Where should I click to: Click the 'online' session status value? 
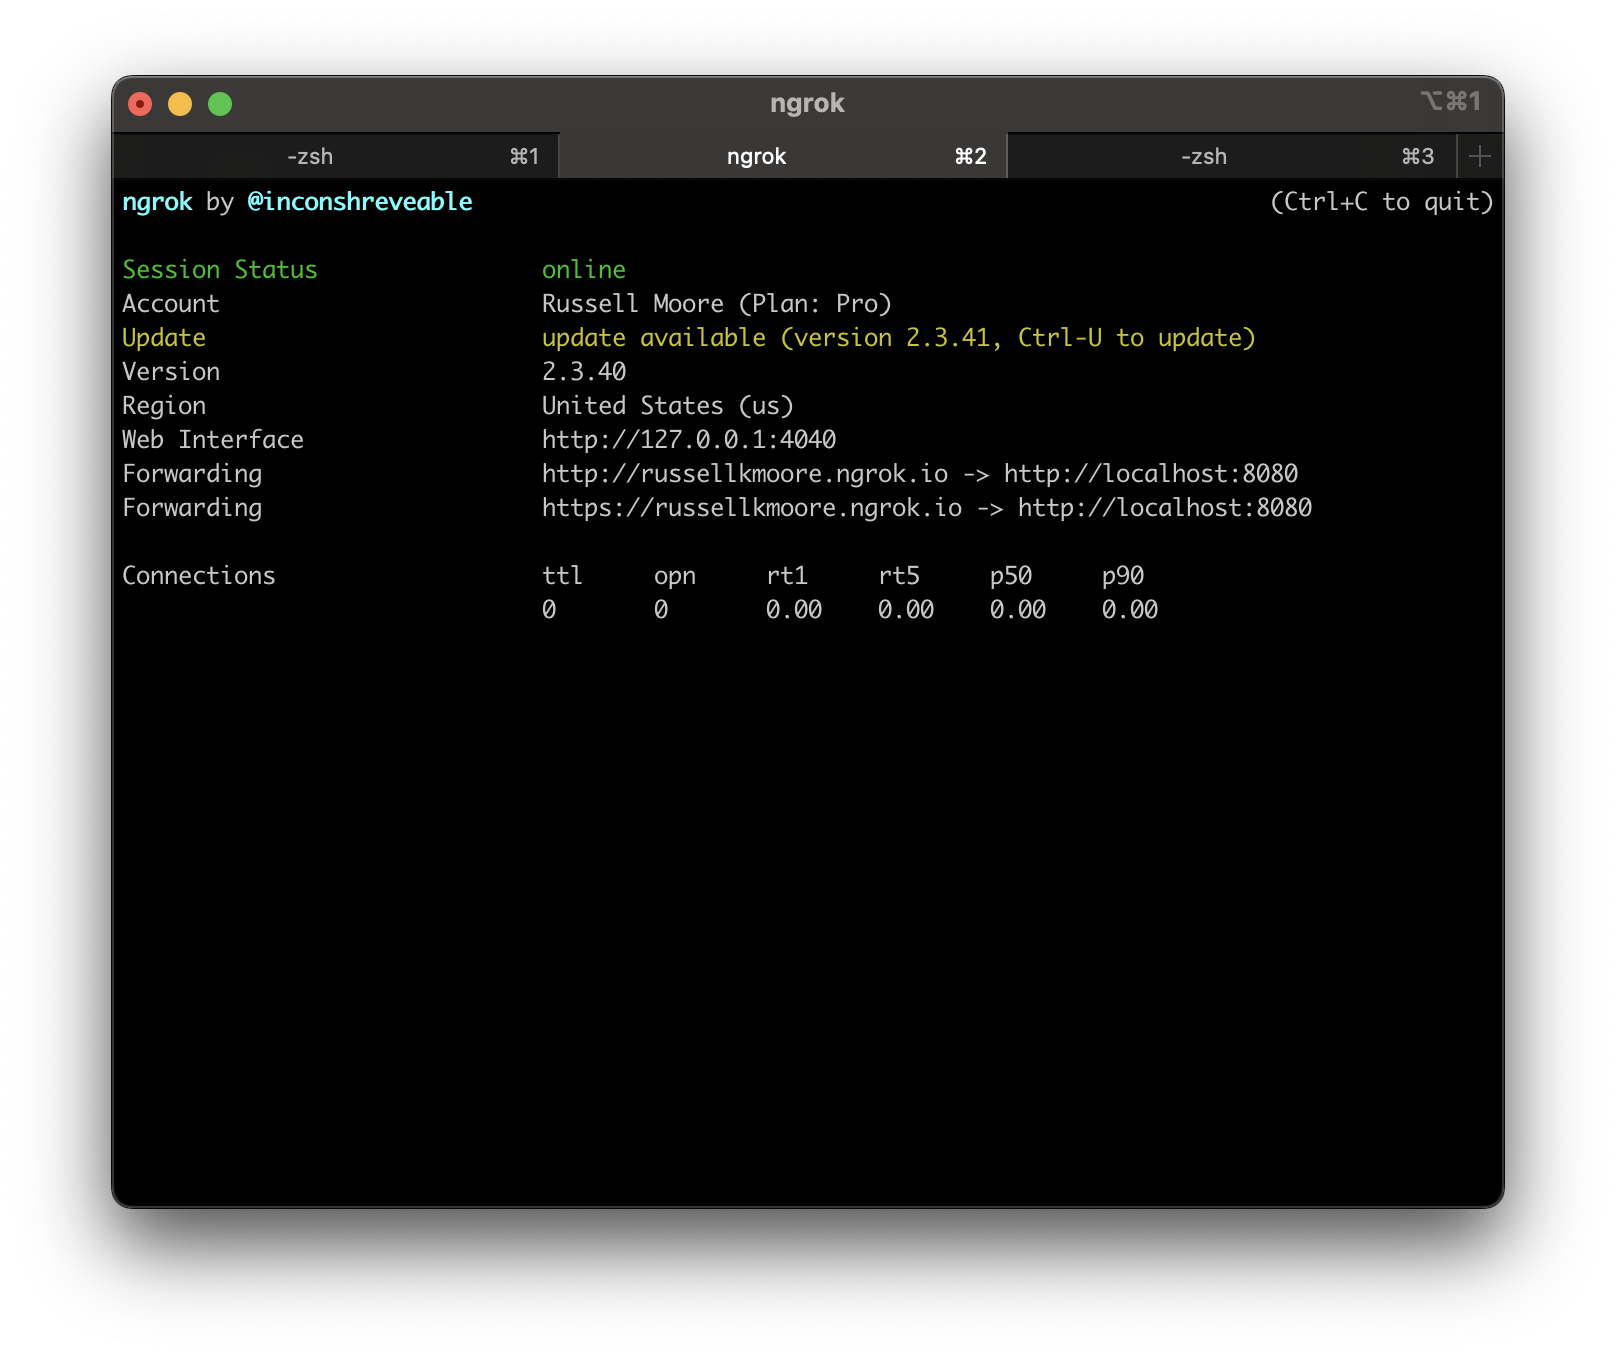click(584, 270)
